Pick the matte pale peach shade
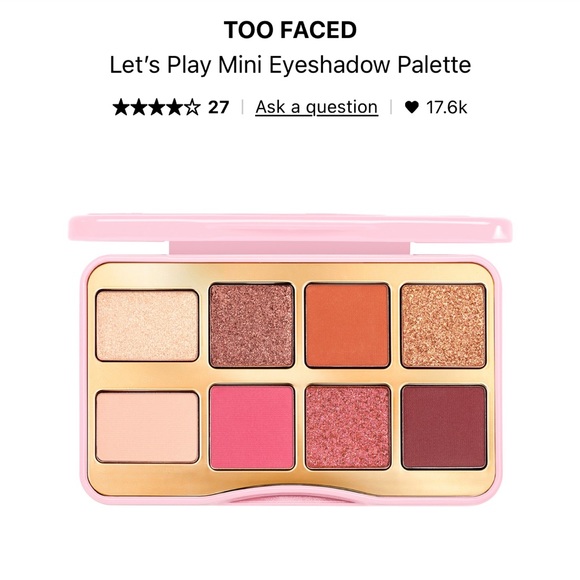Screen dimensions: 580x580 (147, 427)
